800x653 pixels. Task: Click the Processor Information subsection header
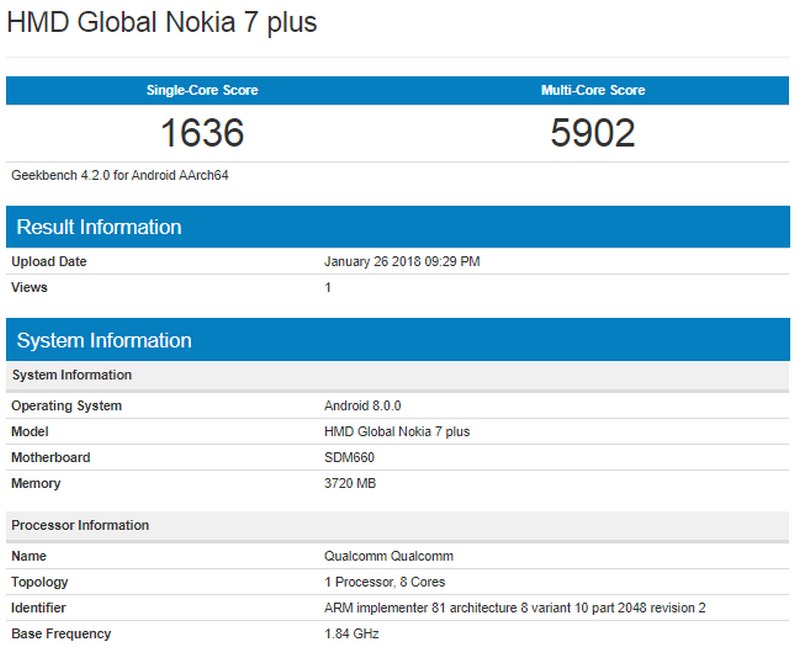coord(75,524)
